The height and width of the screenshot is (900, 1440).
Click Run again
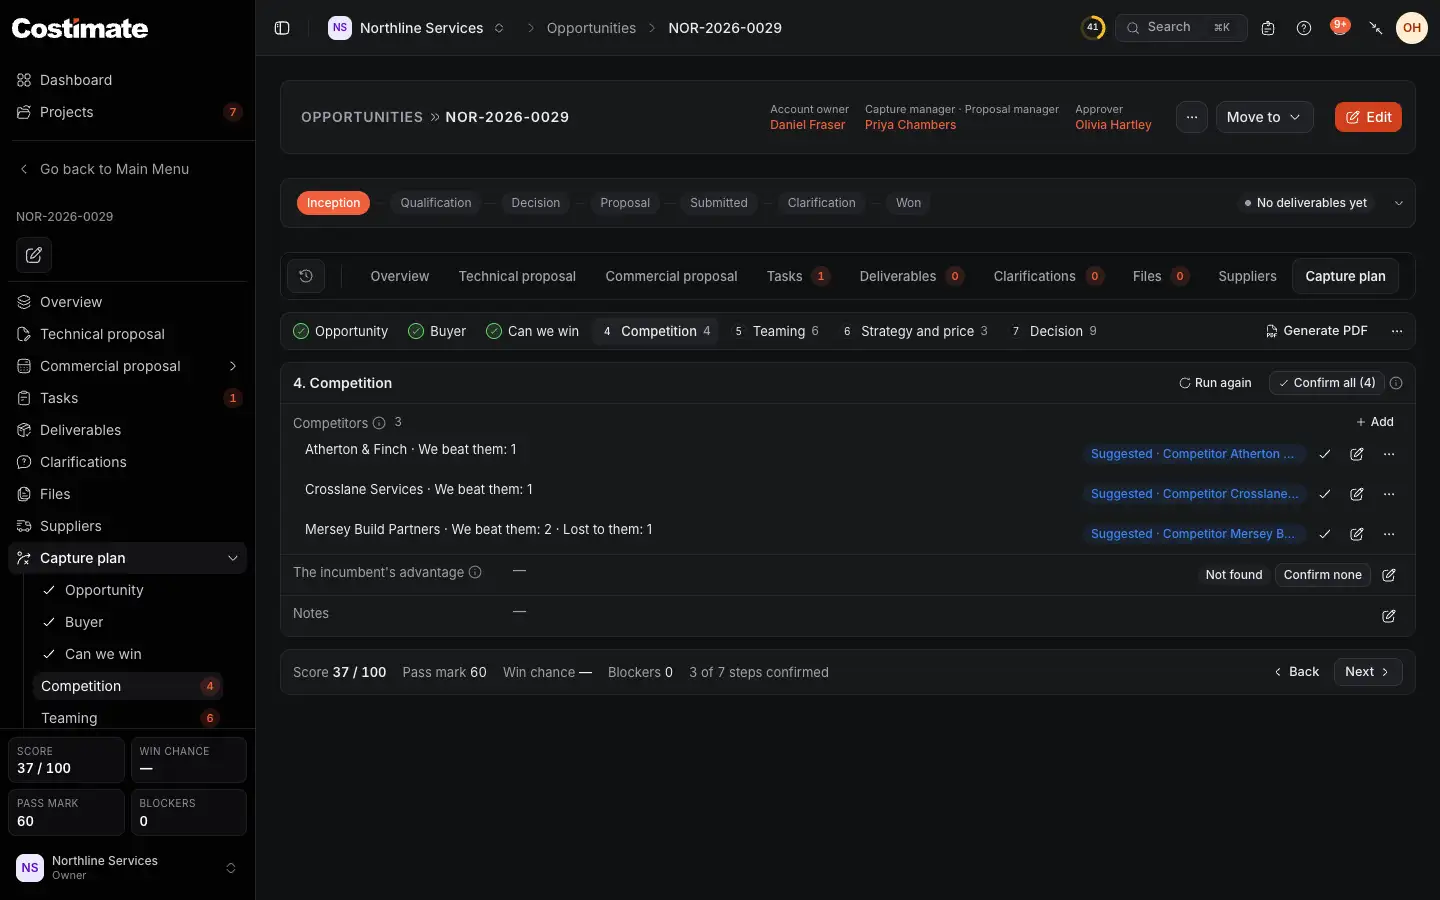click(x=1215, y=383)
